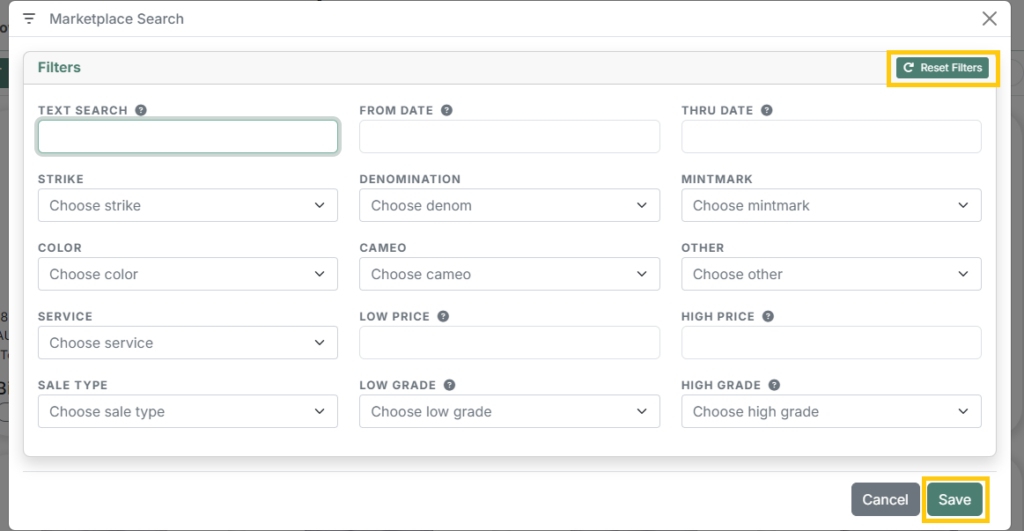Open the Choose strike dropdown
This screenshot has height=531, width=1024.
(188, 205)
